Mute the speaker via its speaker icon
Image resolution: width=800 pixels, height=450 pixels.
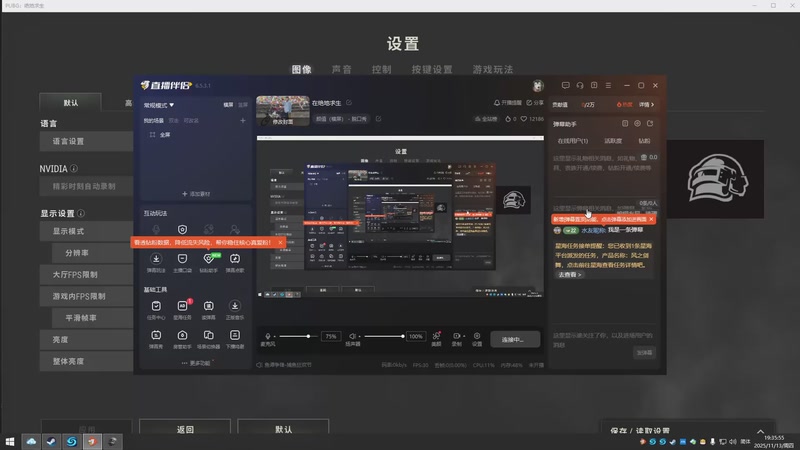(x=353, y=336)
